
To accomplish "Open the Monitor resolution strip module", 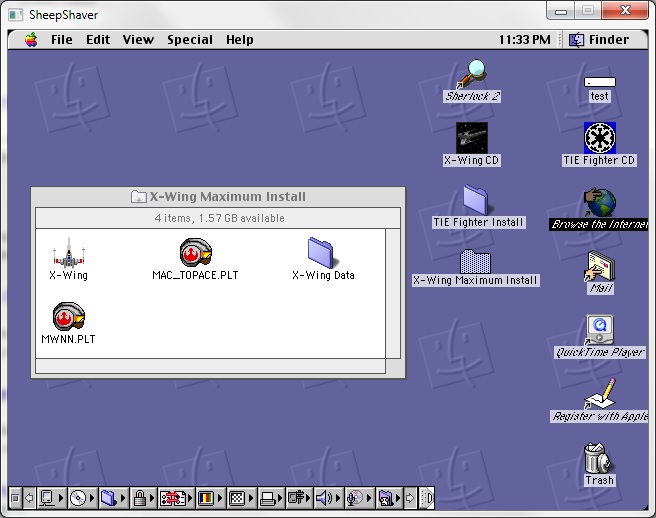I will [241, 498].
